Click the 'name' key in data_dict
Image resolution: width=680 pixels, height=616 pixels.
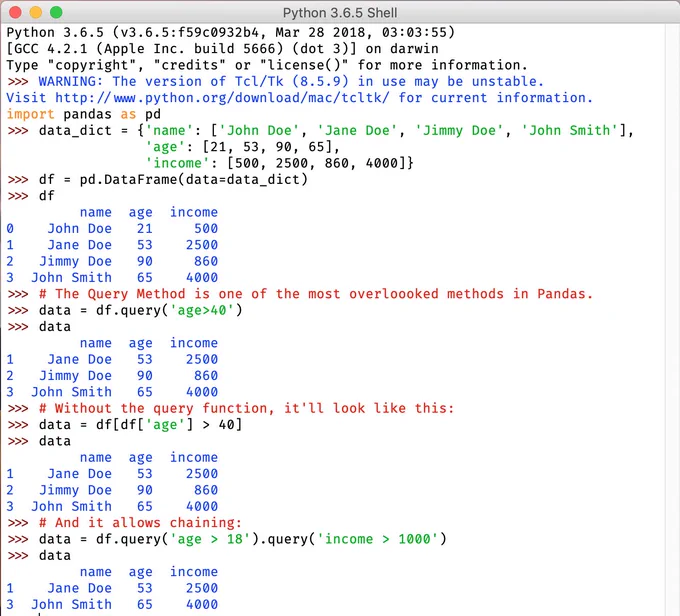tap(169, 131)
